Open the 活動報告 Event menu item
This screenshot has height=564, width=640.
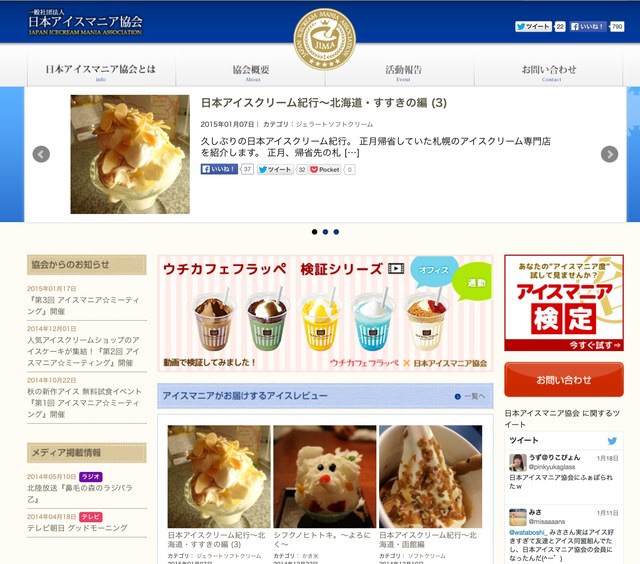point(403,73)
